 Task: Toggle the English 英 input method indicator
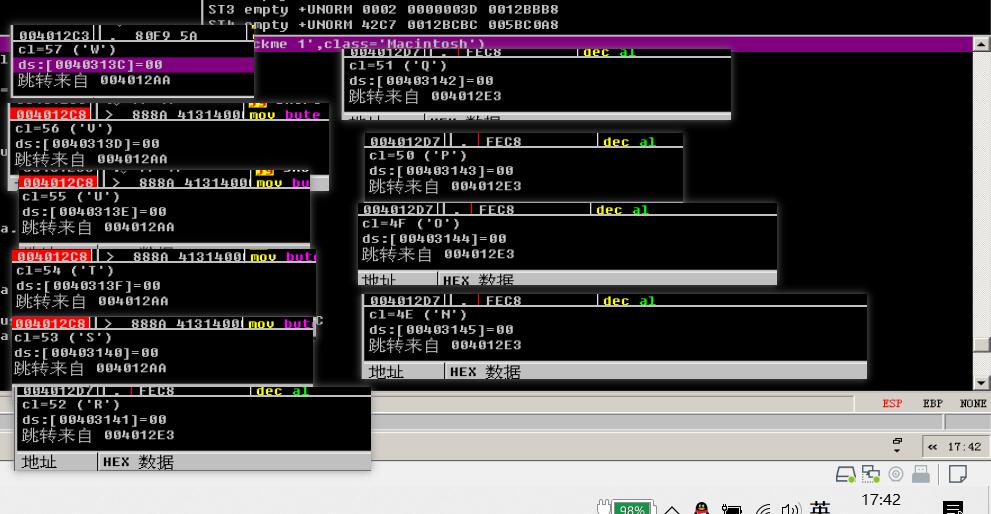click(820, 507)
